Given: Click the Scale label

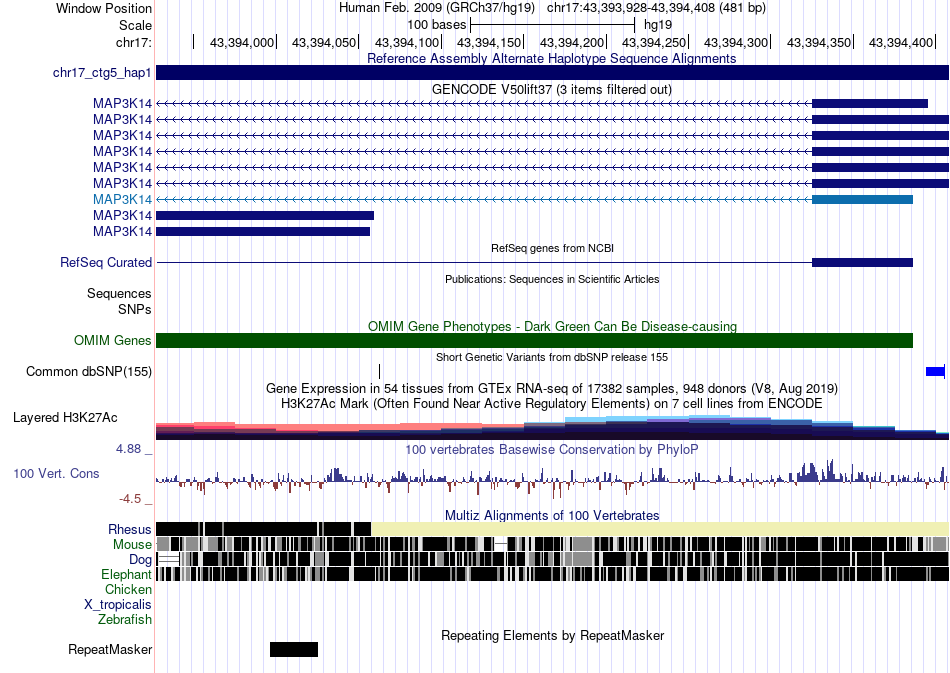Looking at the screenshot, I should tap(135, 25).
